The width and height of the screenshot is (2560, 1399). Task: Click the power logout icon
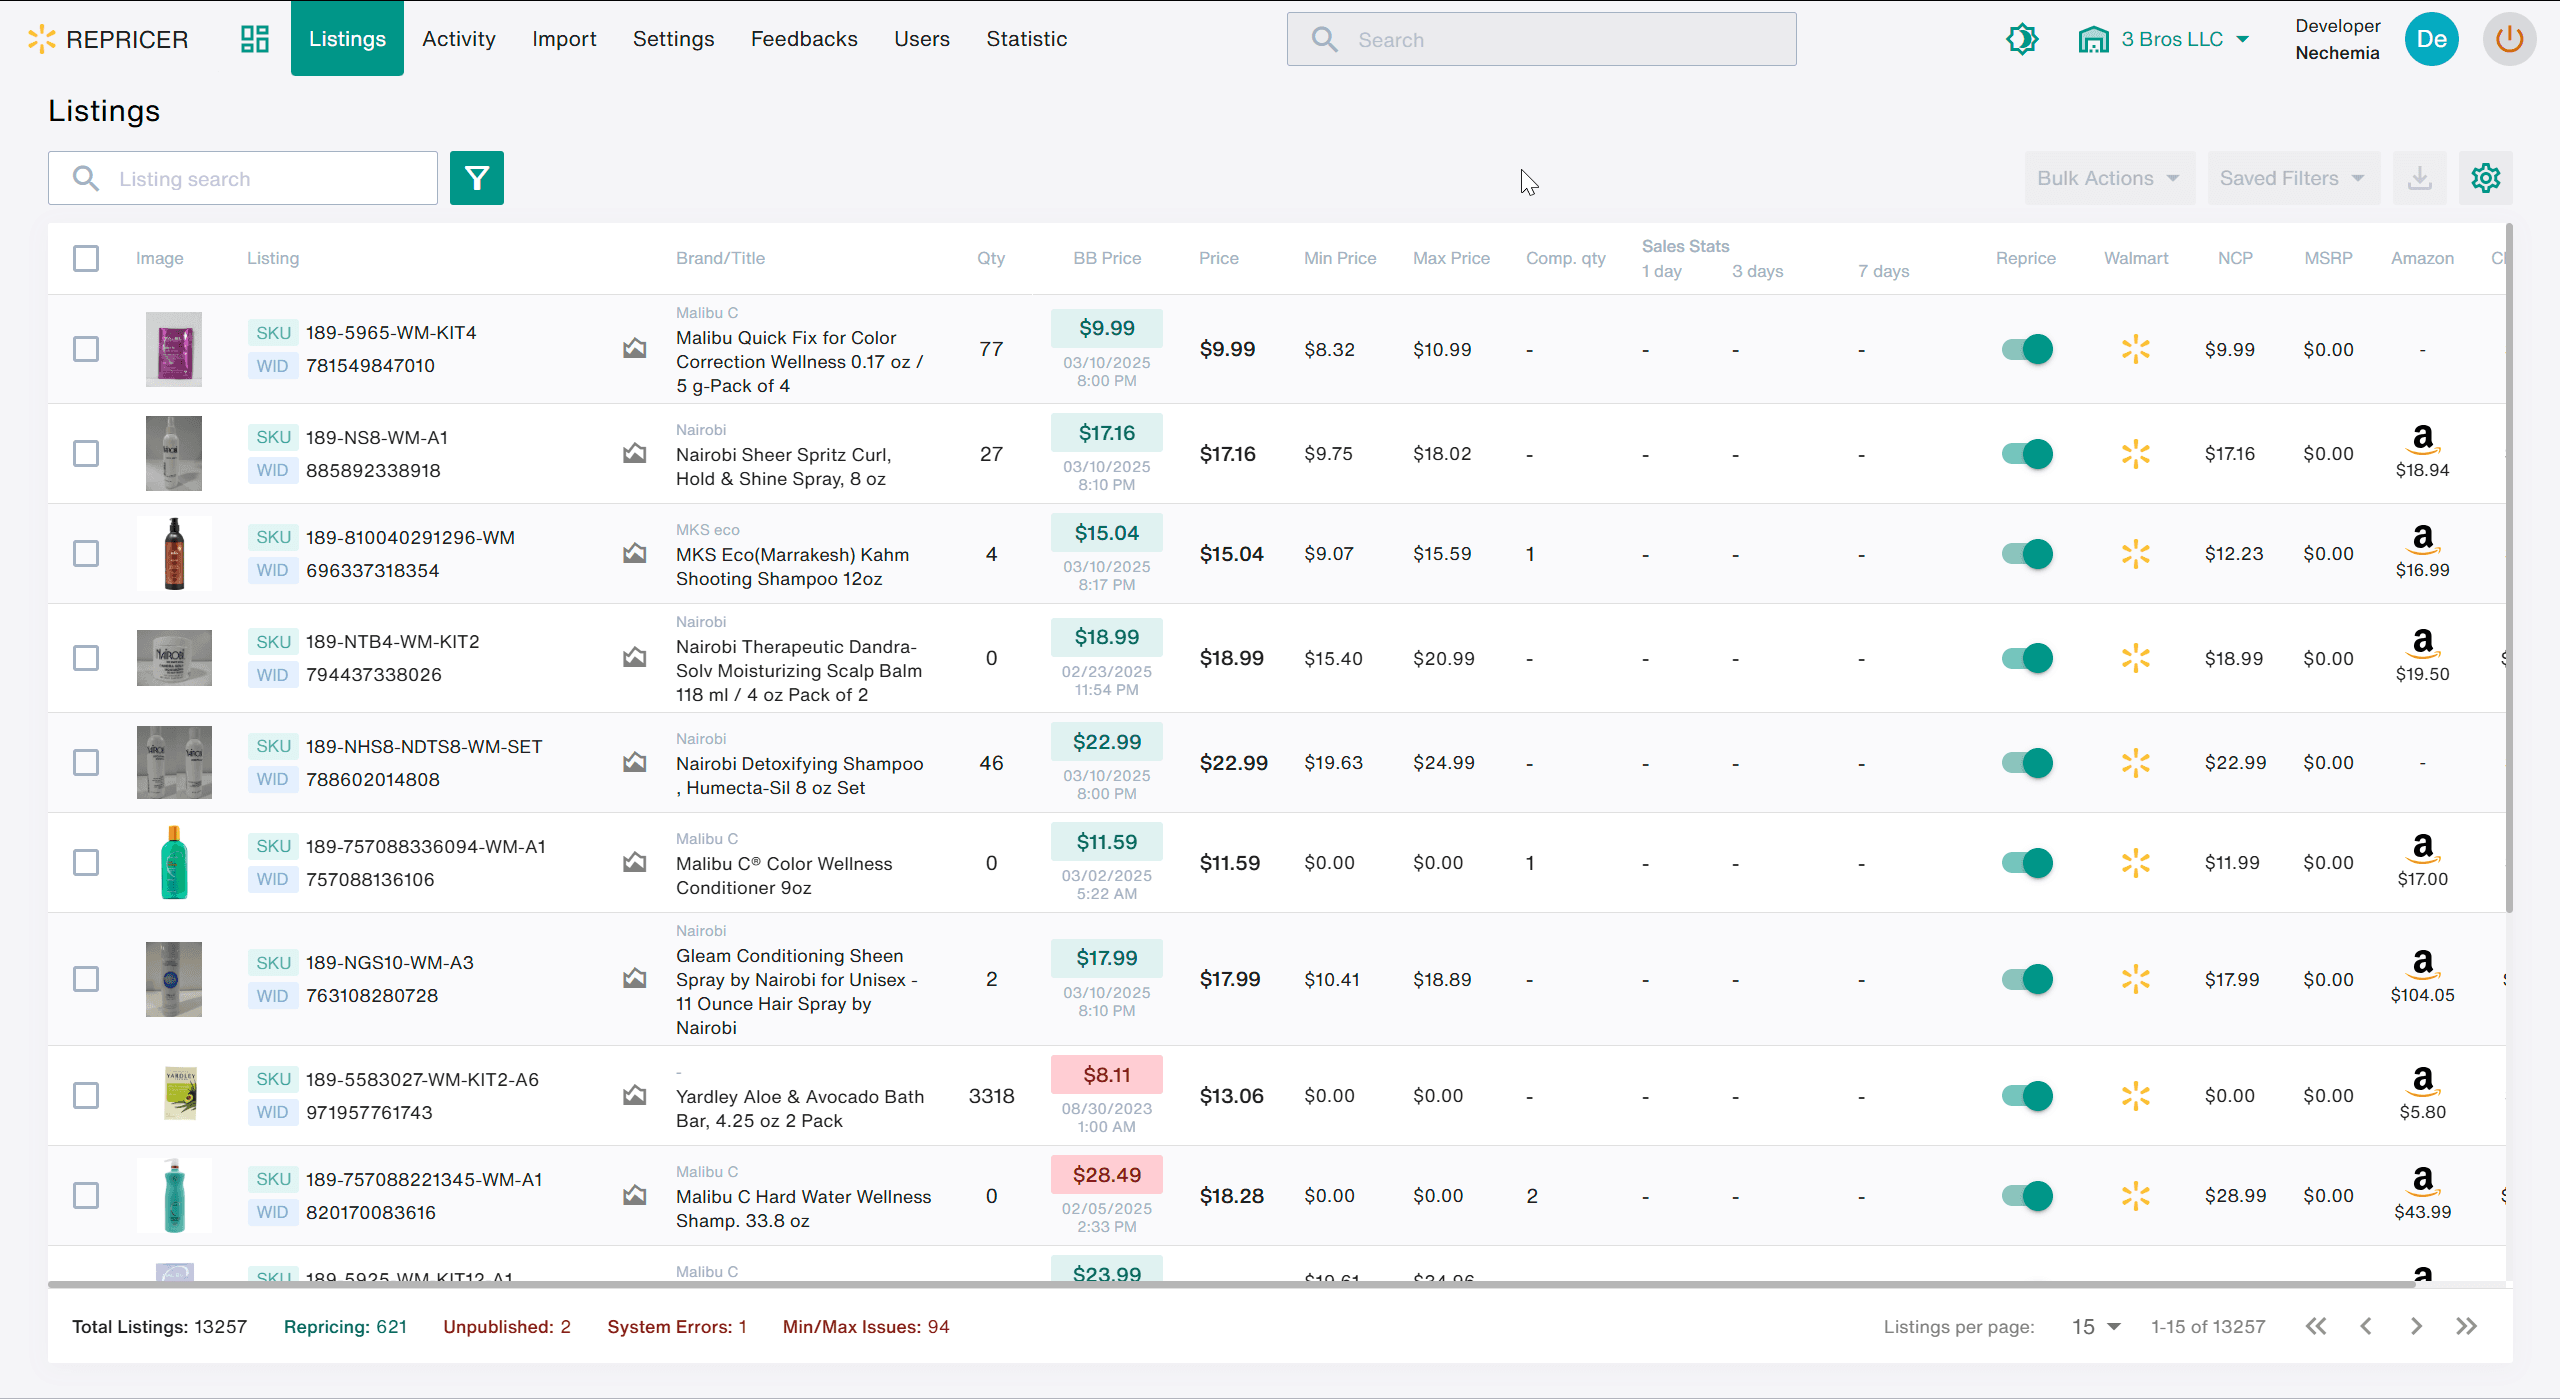[2509, 39]
